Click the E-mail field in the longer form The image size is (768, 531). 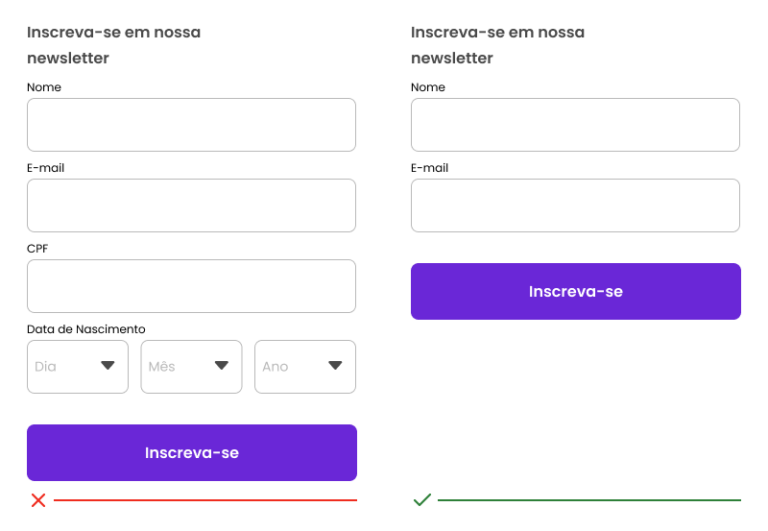pos(191,206)
